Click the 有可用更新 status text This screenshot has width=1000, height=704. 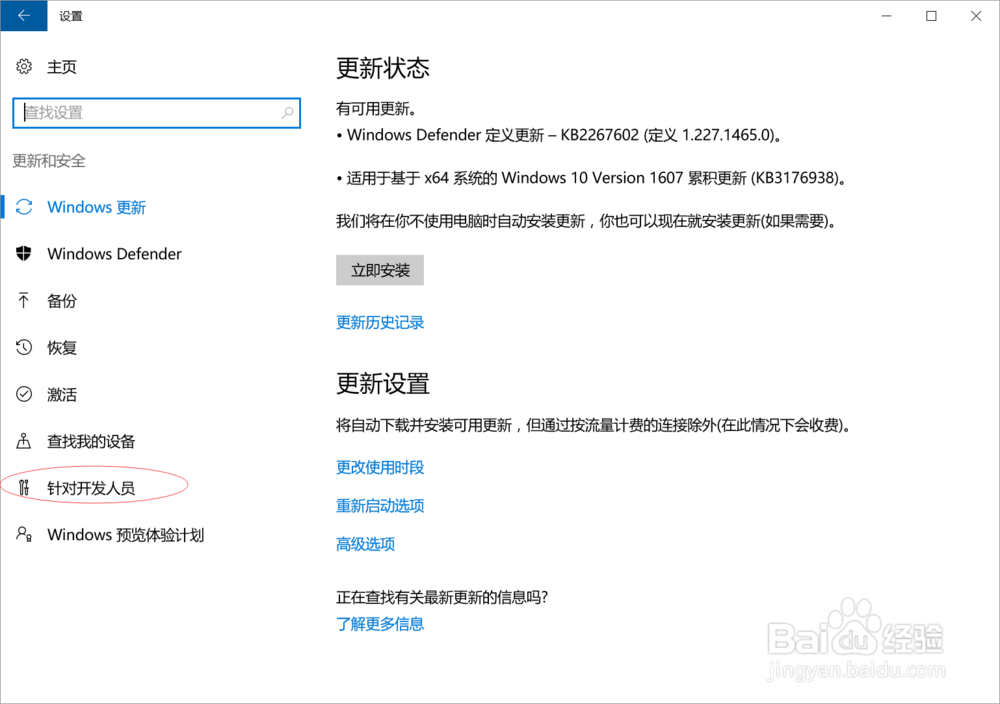click(376, 109)
